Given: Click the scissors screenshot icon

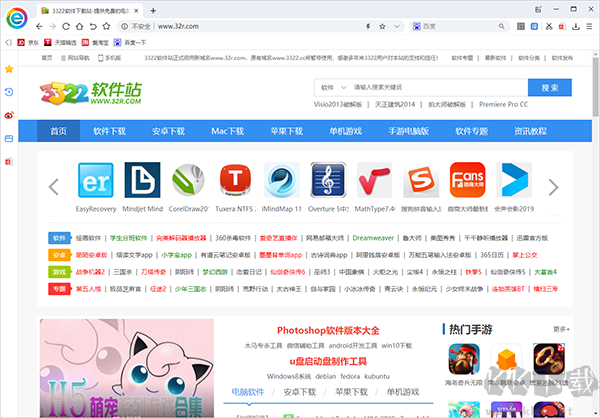Looking at the screenshot, I should pyautogui.click(x=549, y=26).
